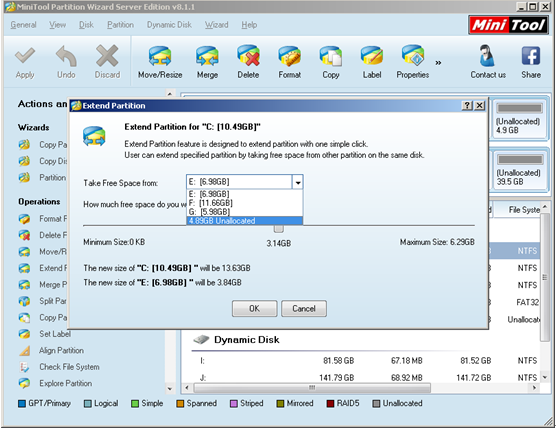Expand toolbar overflow chevron

tap(438, 63)
